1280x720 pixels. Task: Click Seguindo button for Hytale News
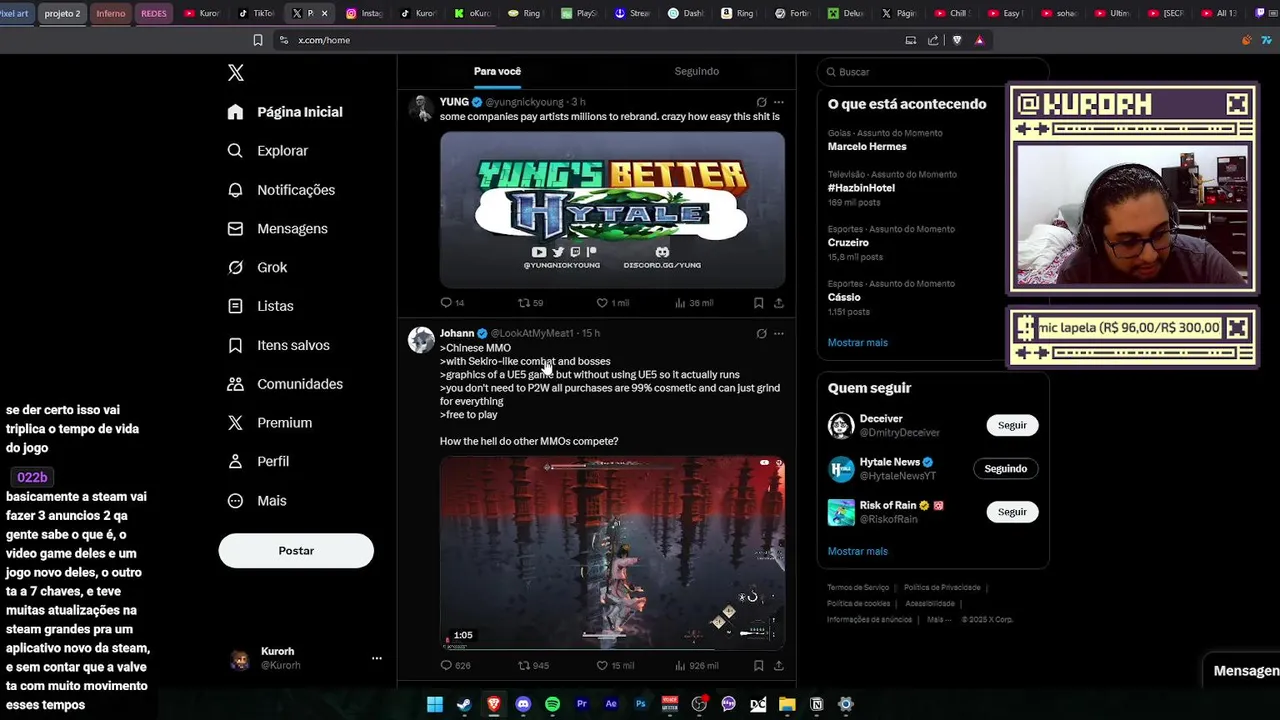(1005, 469)
